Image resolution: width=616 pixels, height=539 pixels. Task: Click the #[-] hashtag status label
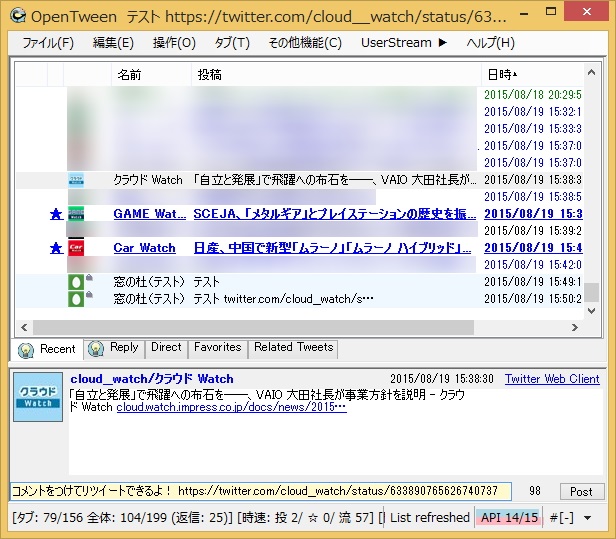coord(561,518)
